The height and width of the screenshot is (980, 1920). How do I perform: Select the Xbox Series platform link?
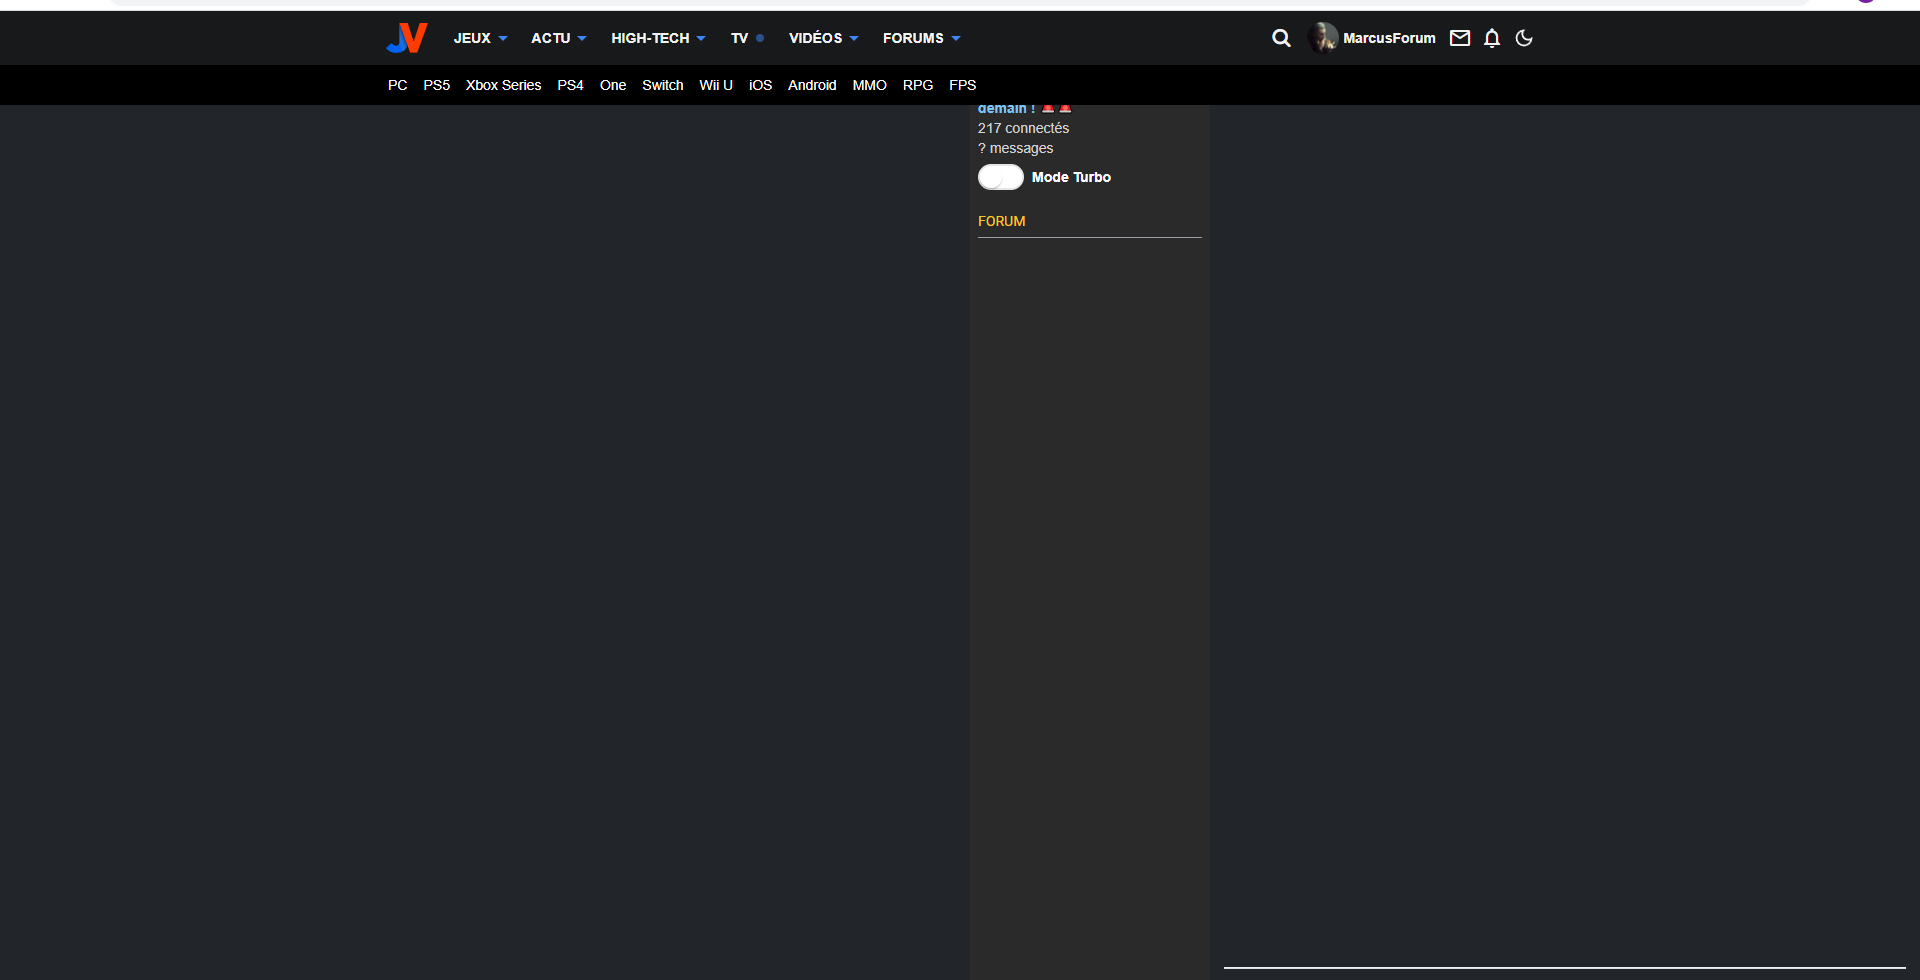[503, 85]
